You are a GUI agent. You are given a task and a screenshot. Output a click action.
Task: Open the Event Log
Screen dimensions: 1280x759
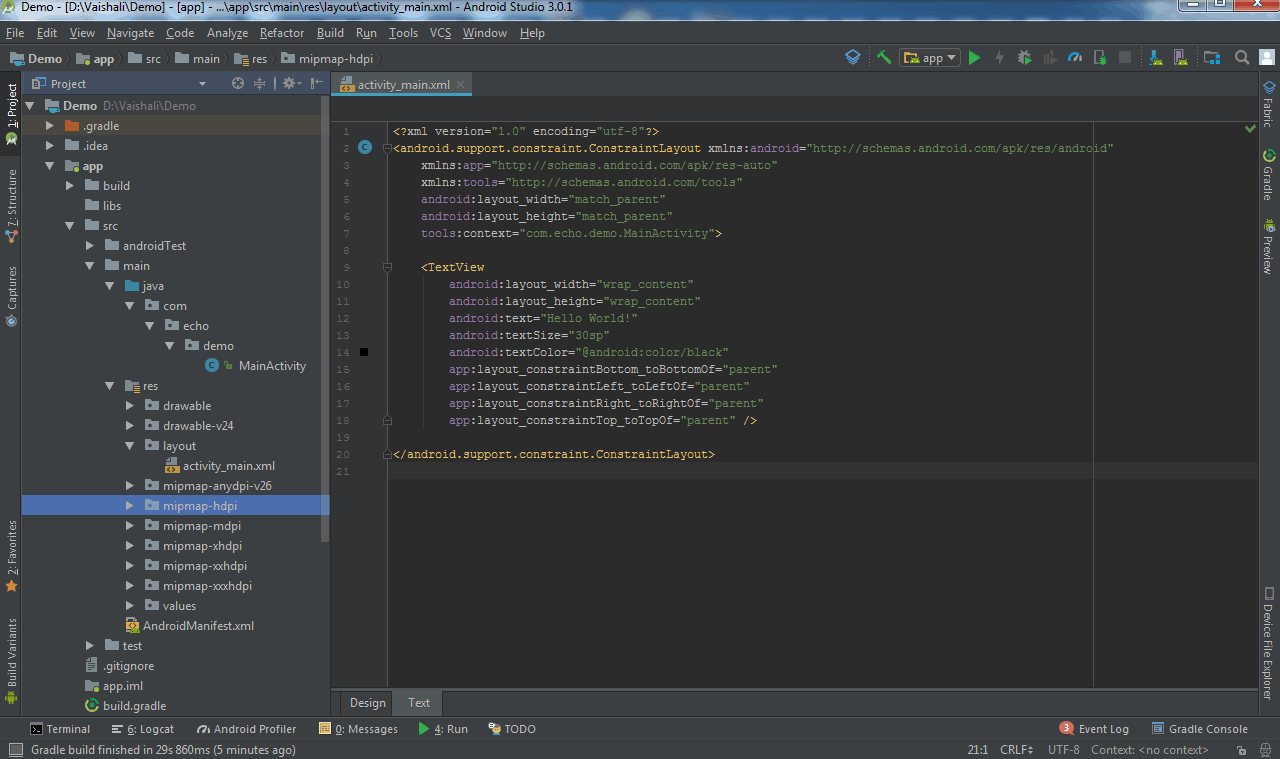tap(1094, 729)
